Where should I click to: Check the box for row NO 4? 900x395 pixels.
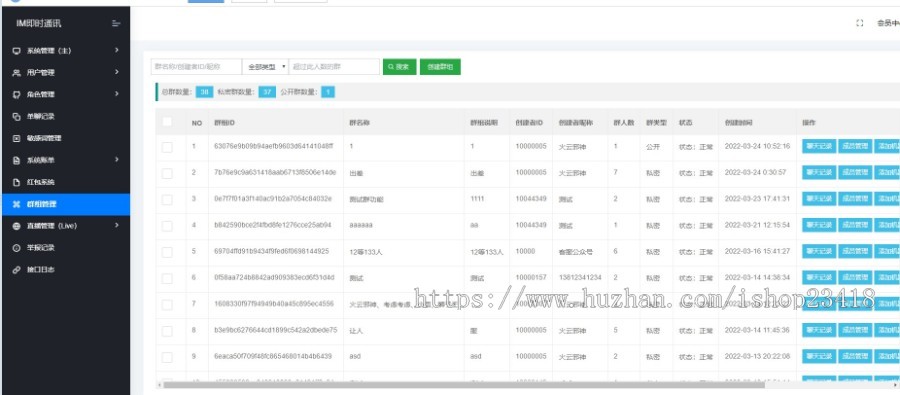[167, 226]
